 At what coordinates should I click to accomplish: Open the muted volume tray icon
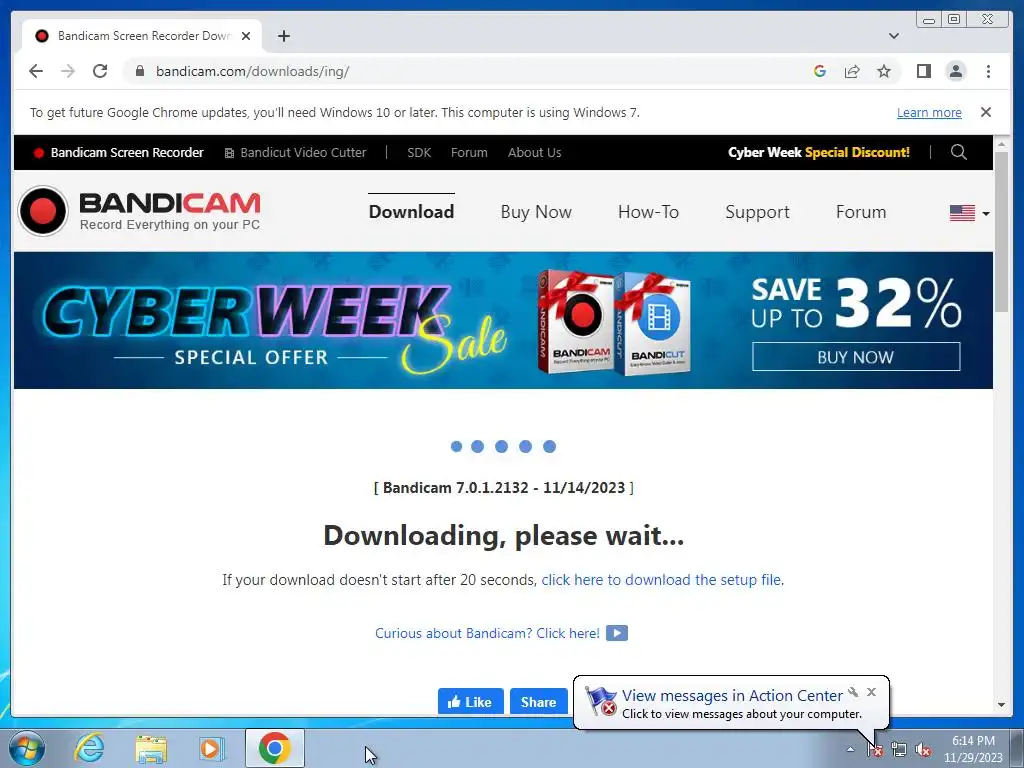click(x=923, y=749)
